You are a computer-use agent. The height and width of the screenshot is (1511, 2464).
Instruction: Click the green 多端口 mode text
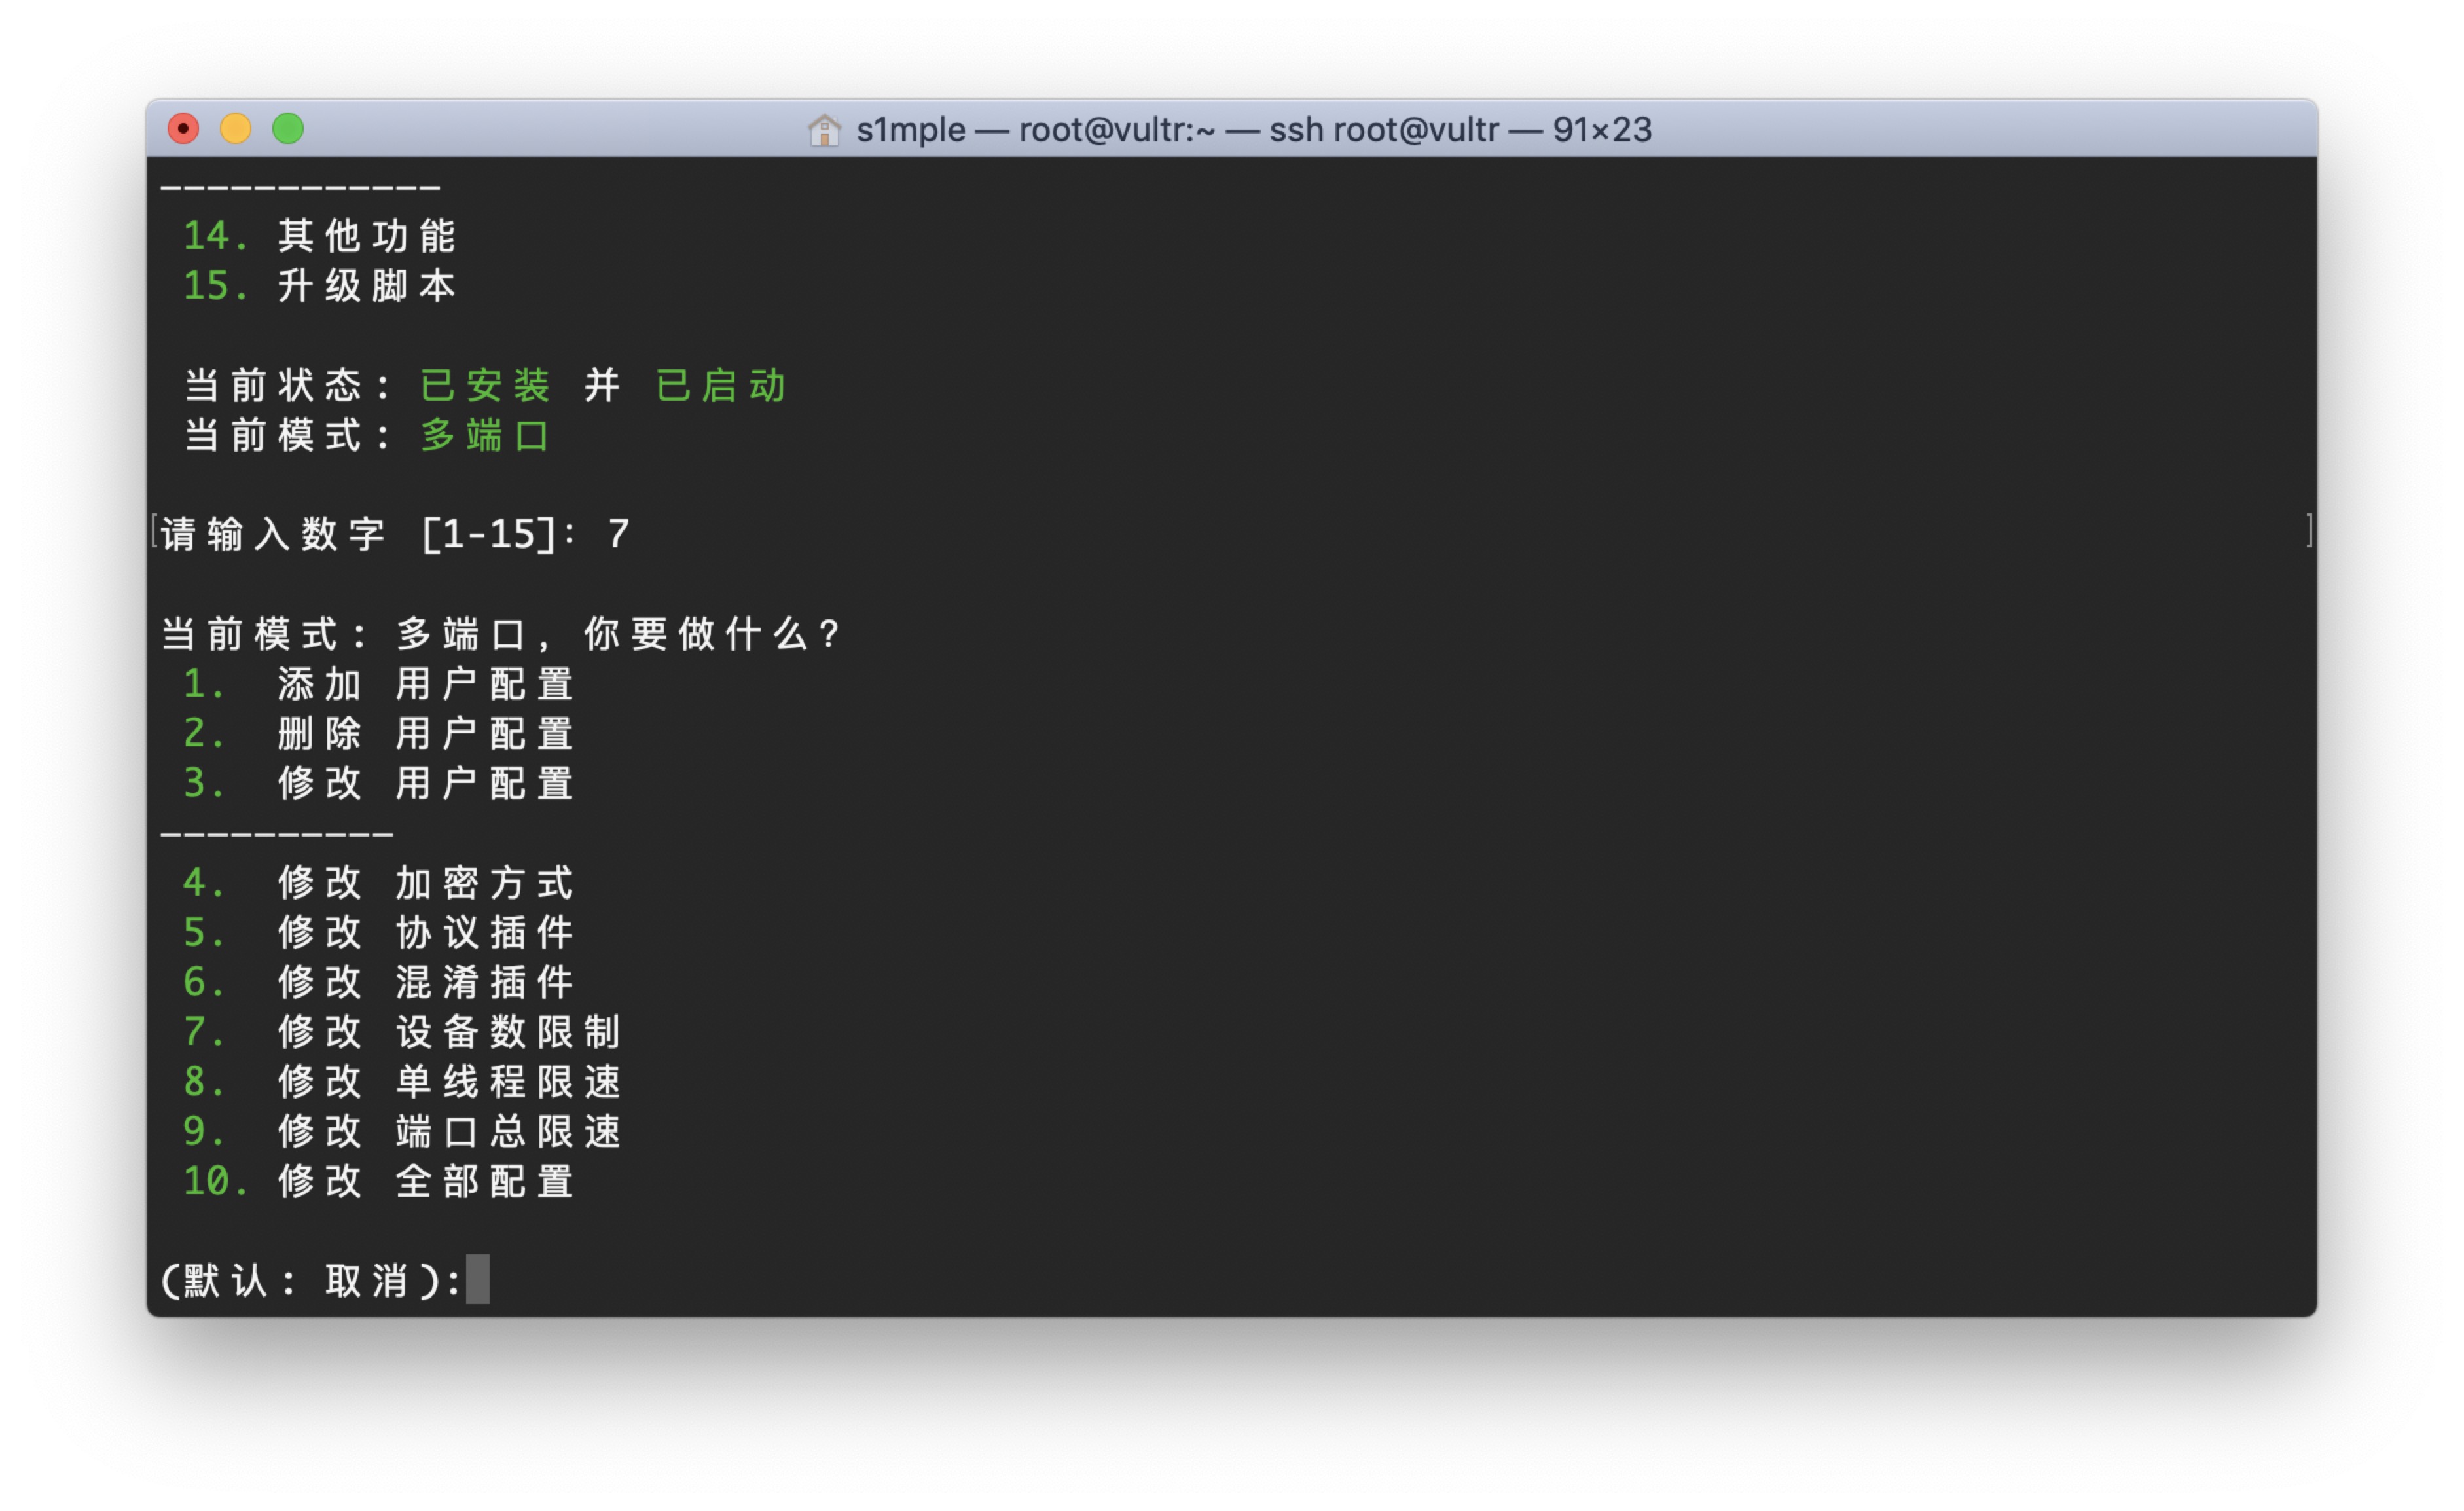[484, 435]
